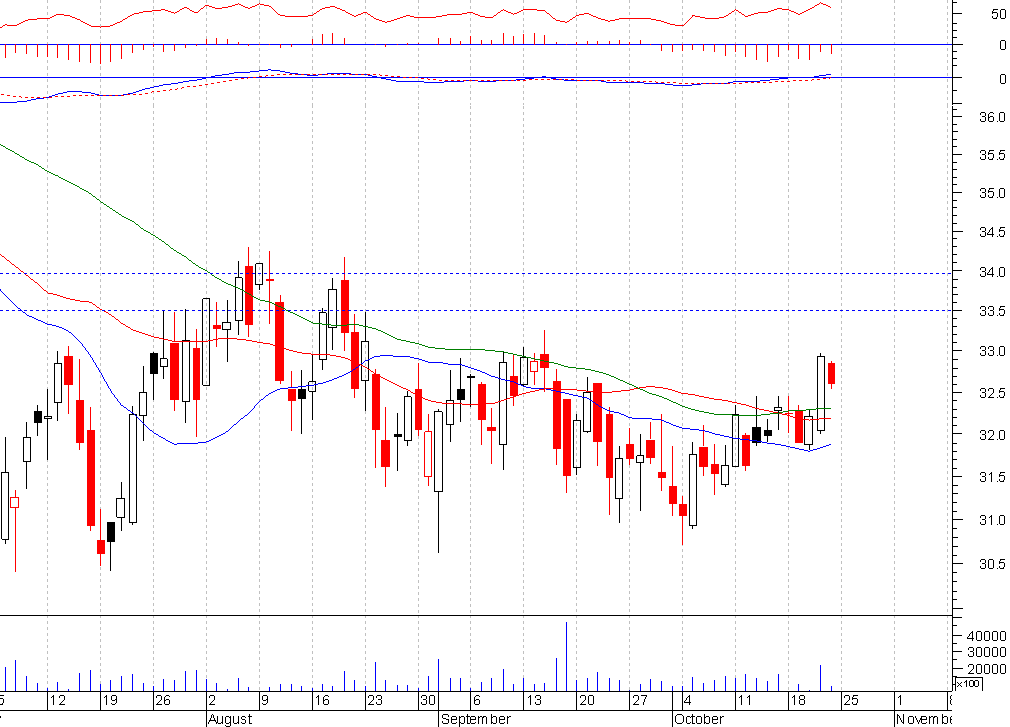Select the 32.5 price axis label
Screen dimensions: 1010x727
click(992, 393)
